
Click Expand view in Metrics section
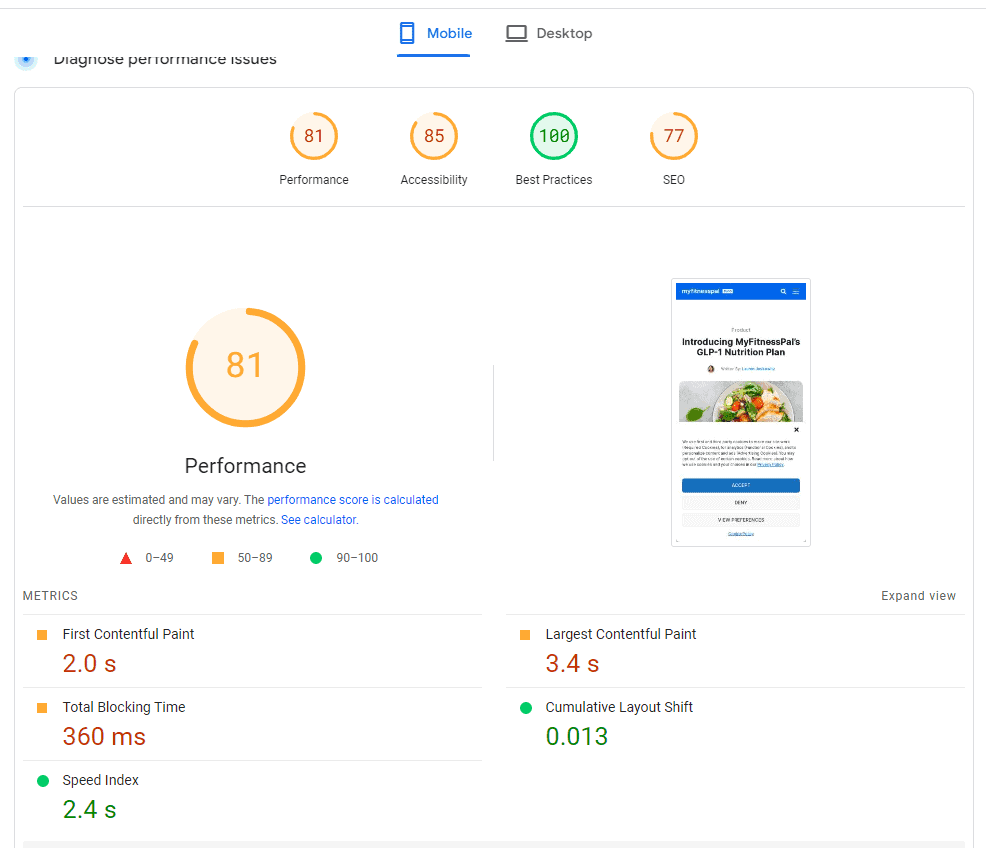pyautogui.click(x=918, y=596)
